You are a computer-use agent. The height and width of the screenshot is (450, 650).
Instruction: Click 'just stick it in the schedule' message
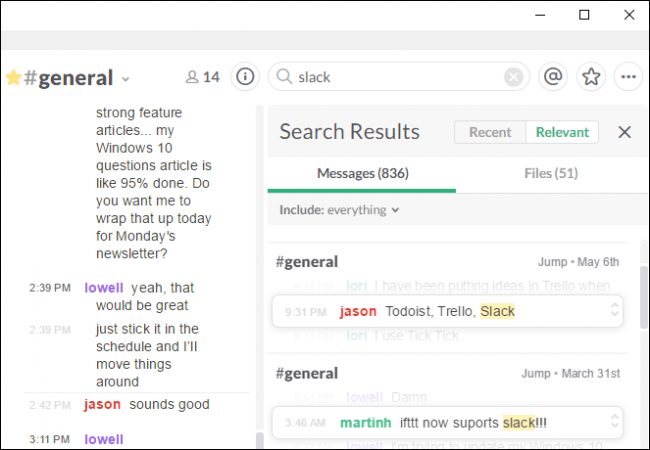[x=147, y=355]
